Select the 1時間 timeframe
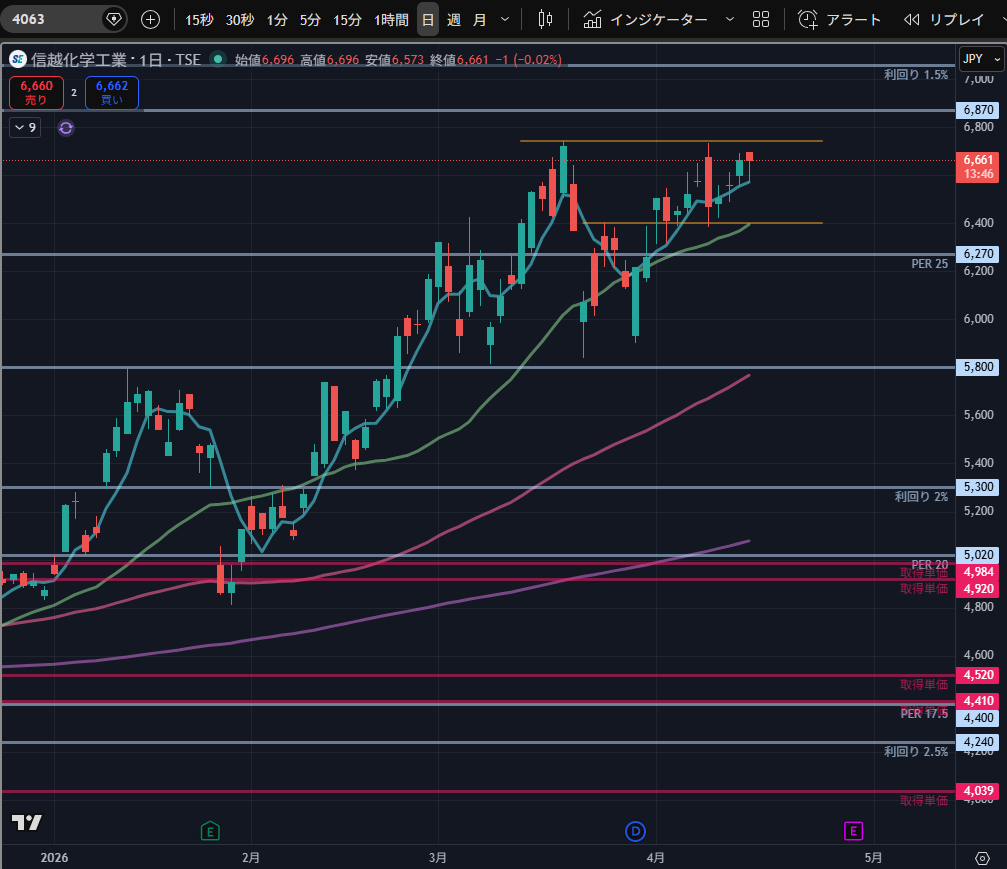The image size is (1007, 869). 391,20
